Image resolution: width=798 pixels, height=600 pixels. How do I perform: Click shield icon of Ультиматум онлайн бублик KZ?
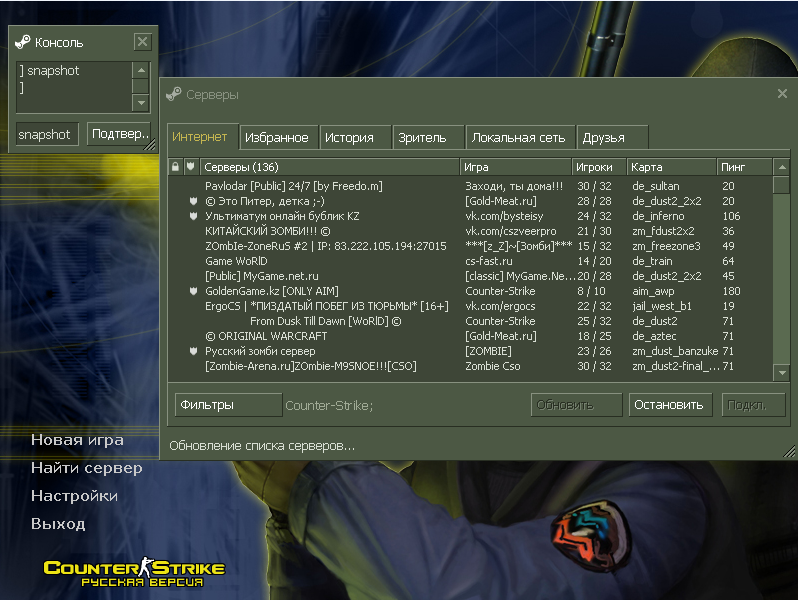pyautogui.click(x=193, y=216)
